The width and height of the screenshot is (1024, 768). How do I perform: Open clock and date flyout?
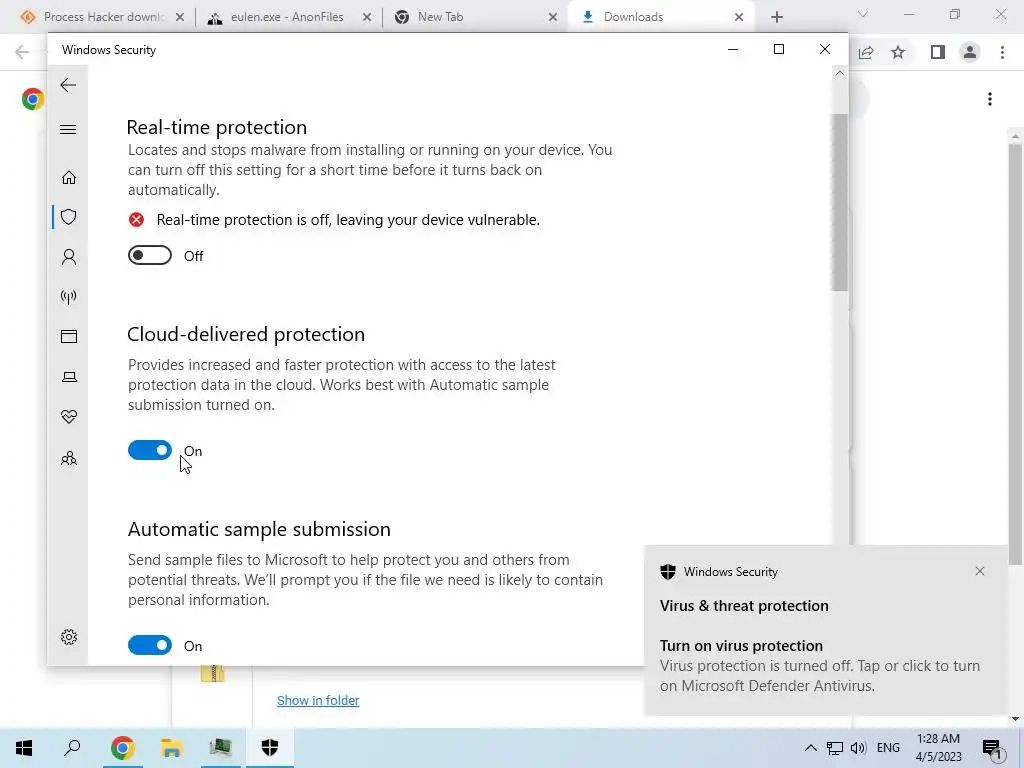click(x=938, y=748)
